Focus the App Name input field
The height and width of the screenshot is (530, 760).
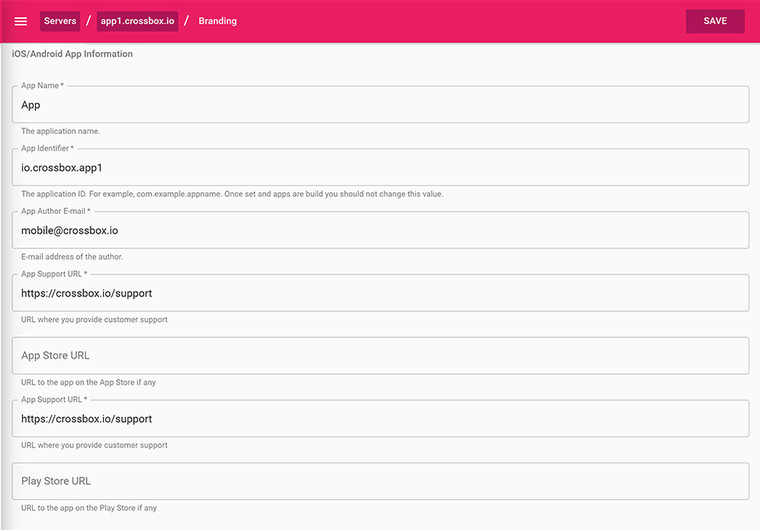click(x=380, y=105)
